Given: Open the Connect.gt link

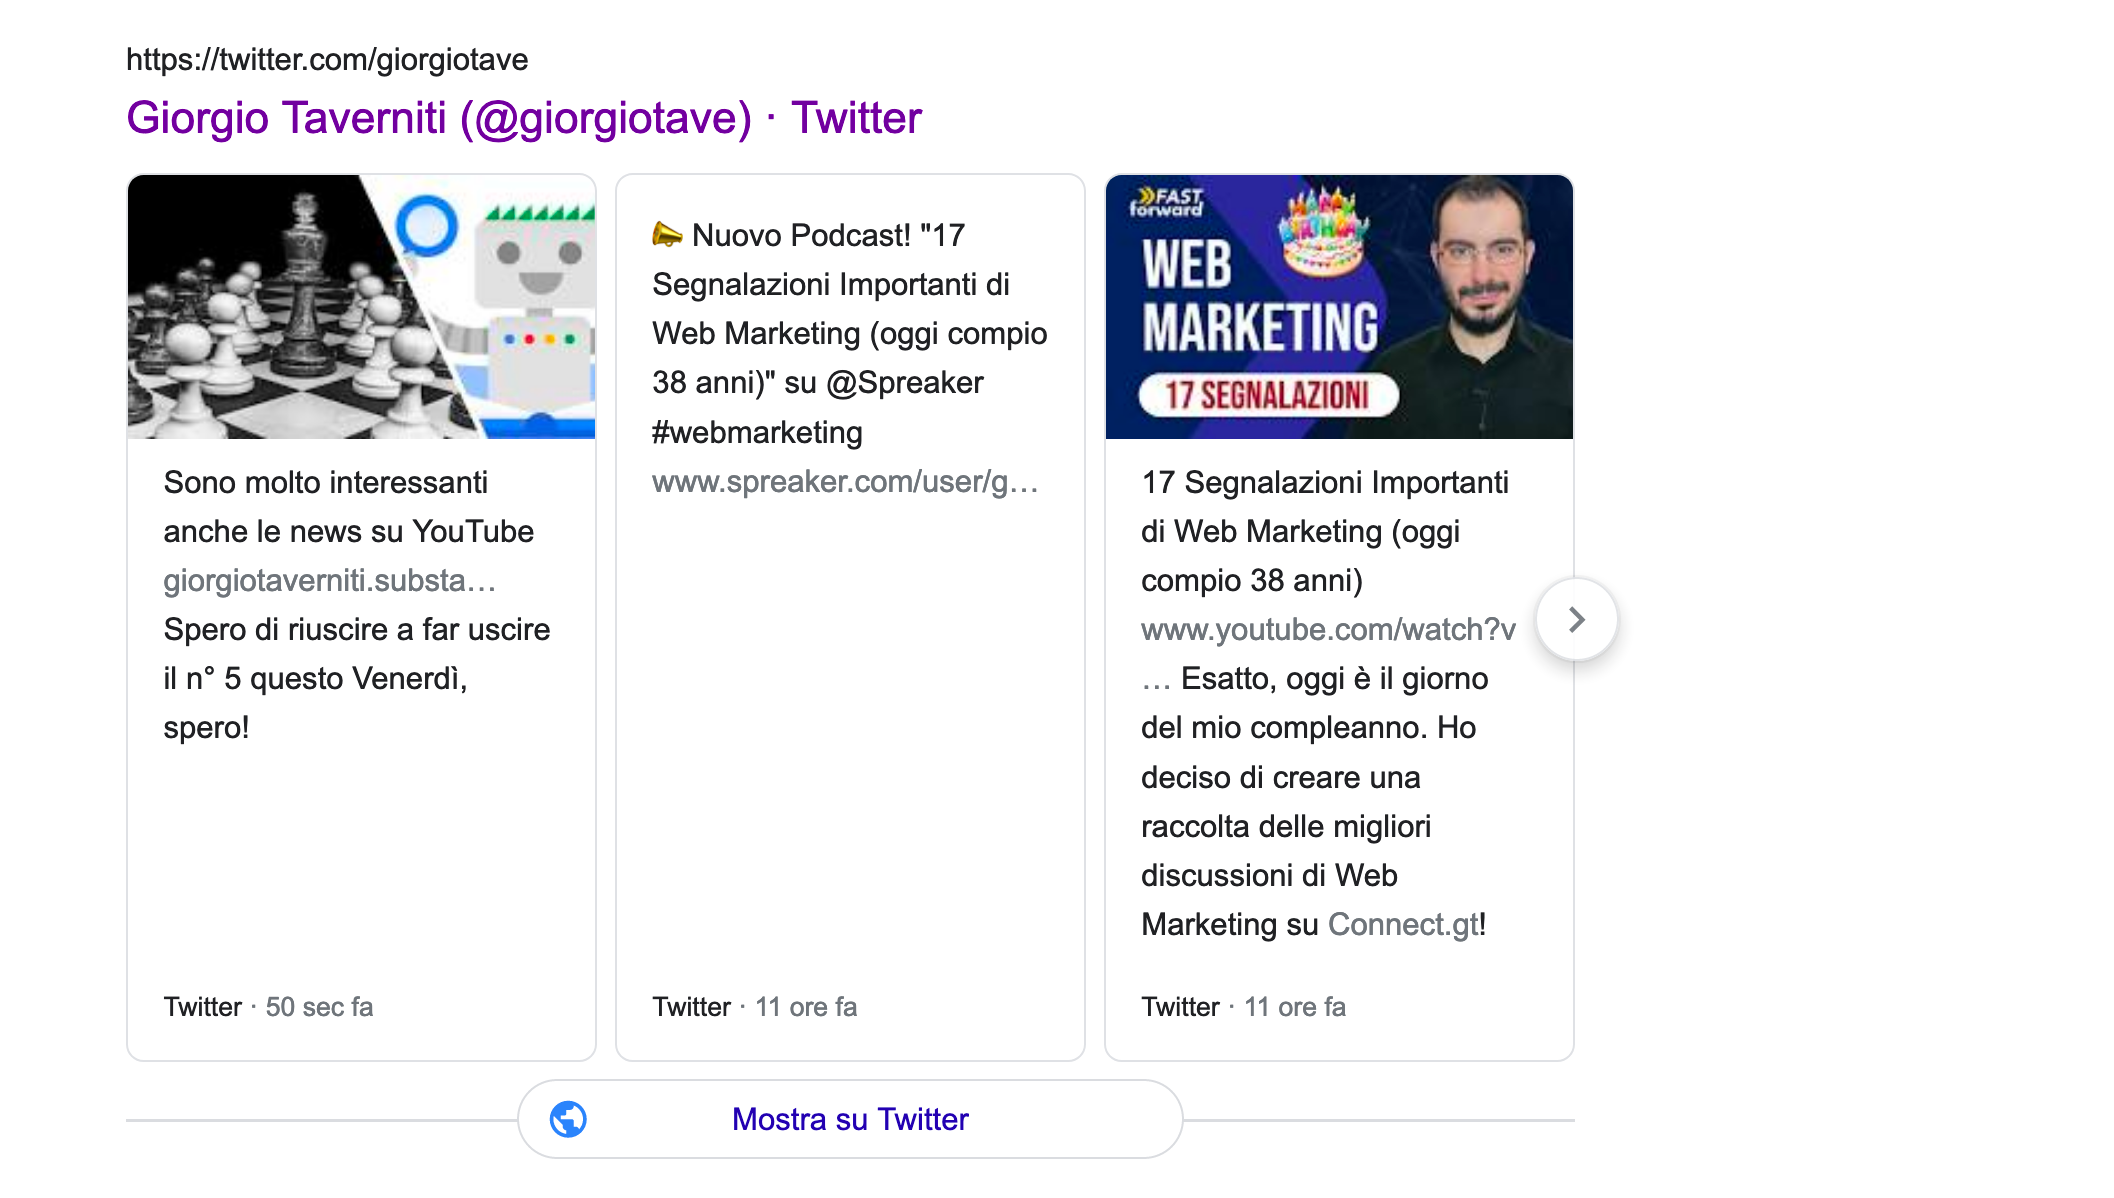Looking at the screenshot, I should [x=1402, y=925].
